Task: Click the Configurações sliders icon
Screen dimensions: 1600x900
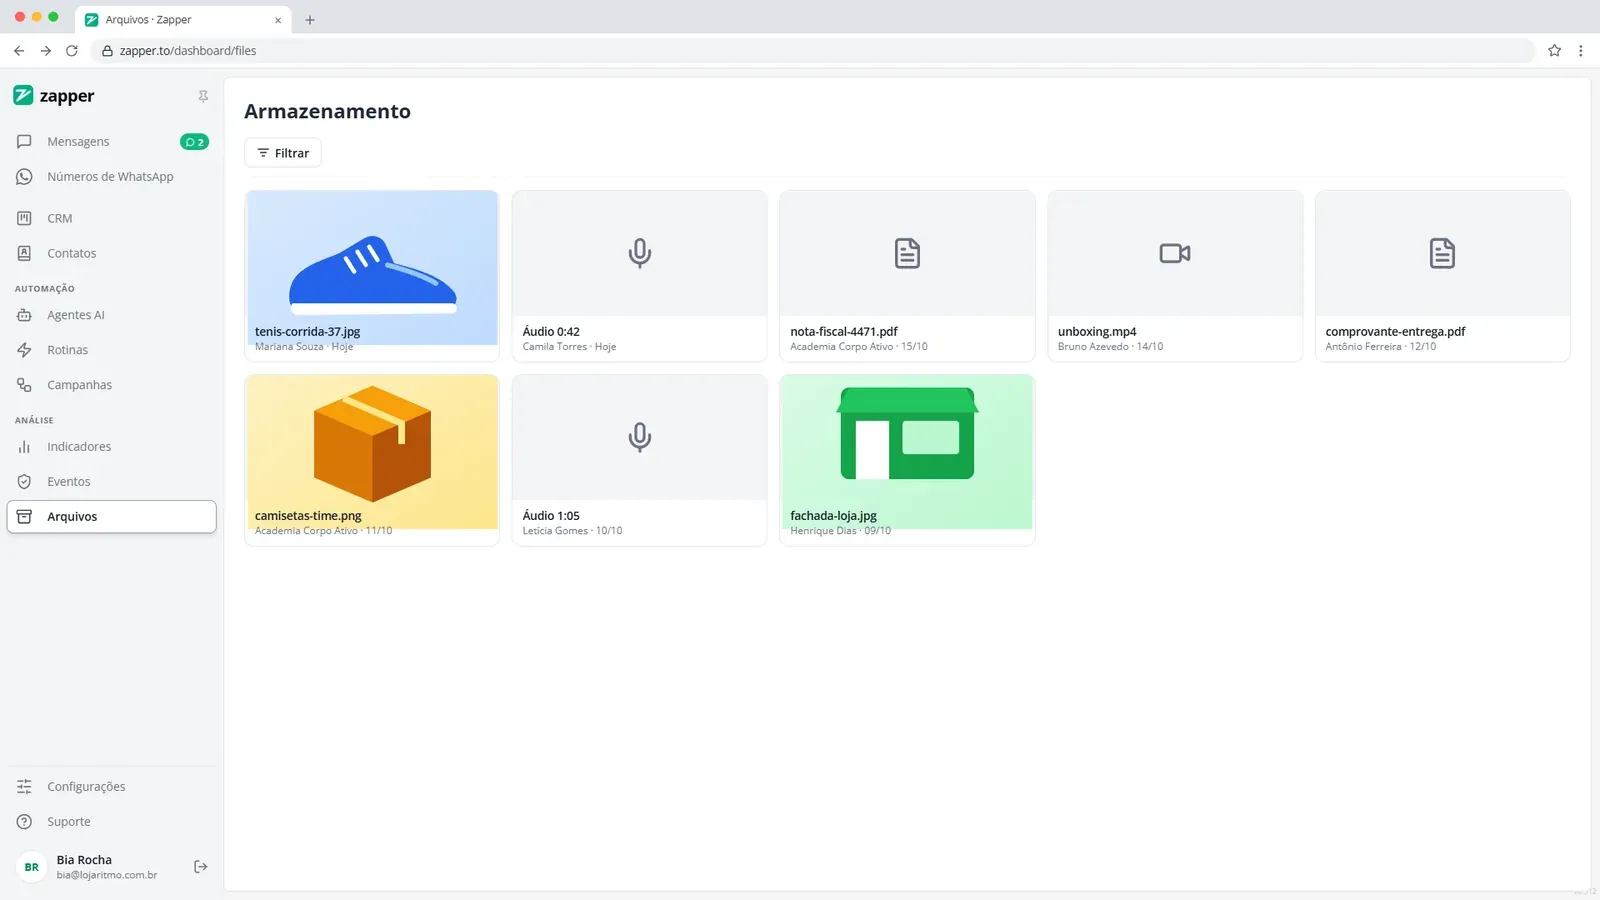Action: 24,787
